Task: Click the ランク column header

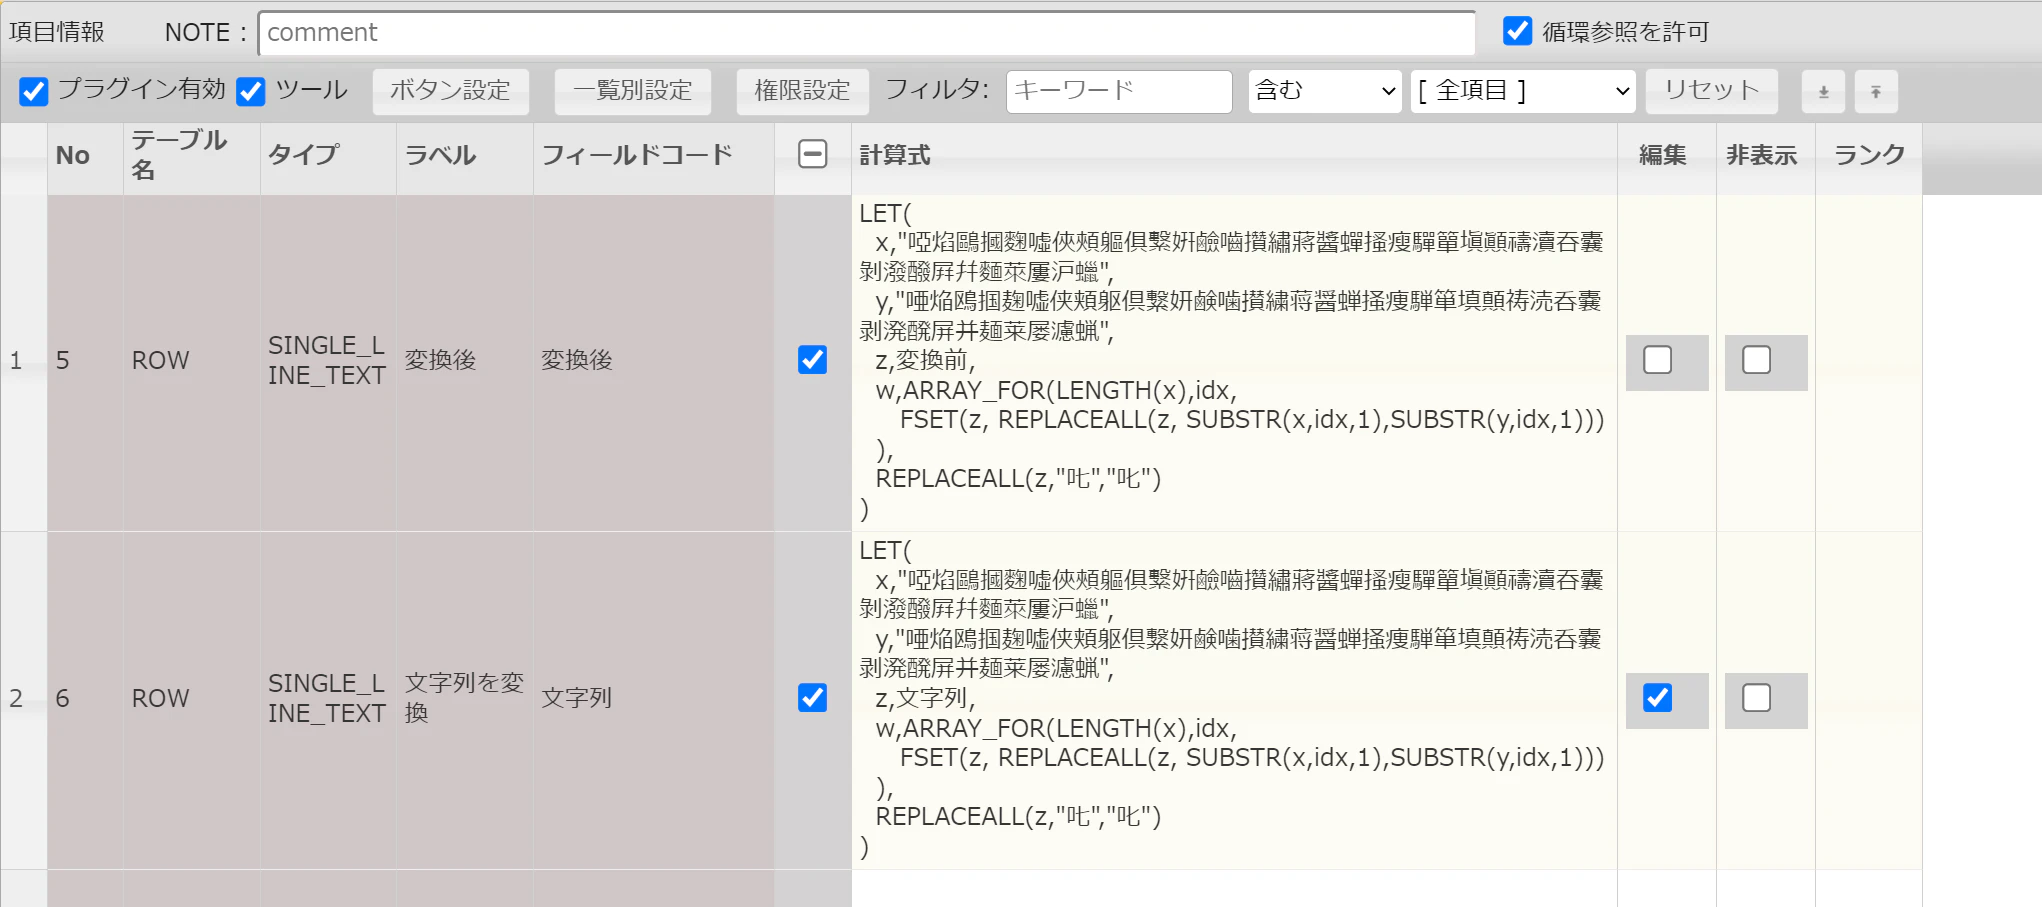Action: pyautogui.click(x=1869, y=158)
